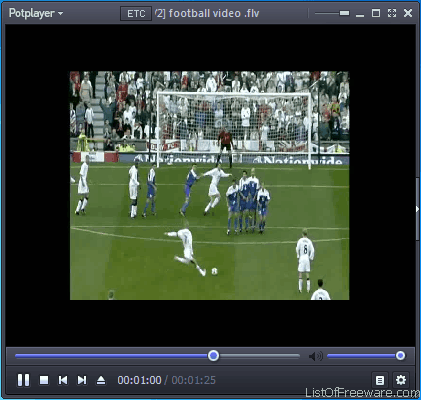Click the ETC format button

tap(136, 14)
